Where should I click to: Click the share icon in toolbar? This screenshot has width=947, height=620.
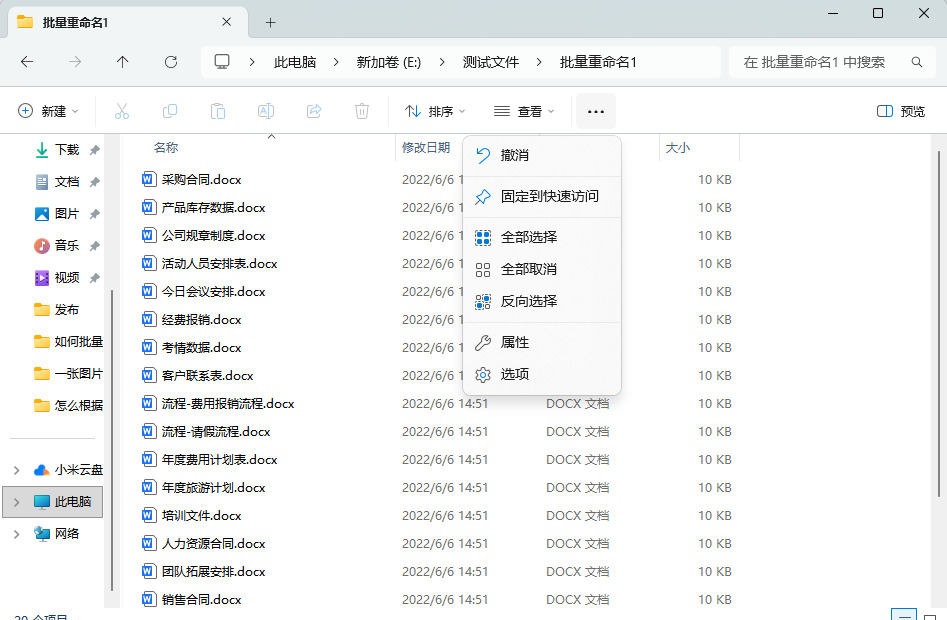click(314, 111)
